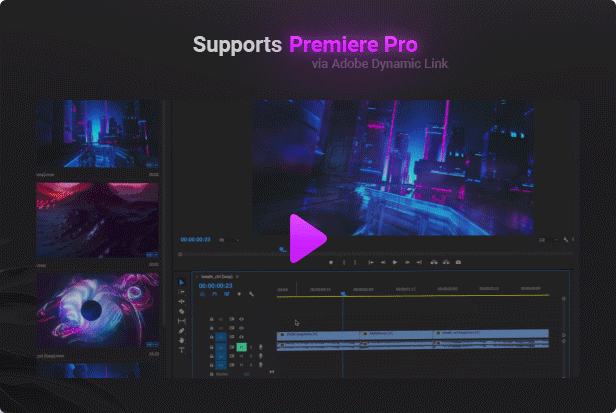This screenshot has width=616, height=413.
Task: Hide the top video track's eye toggle
Action: point(241,319)
